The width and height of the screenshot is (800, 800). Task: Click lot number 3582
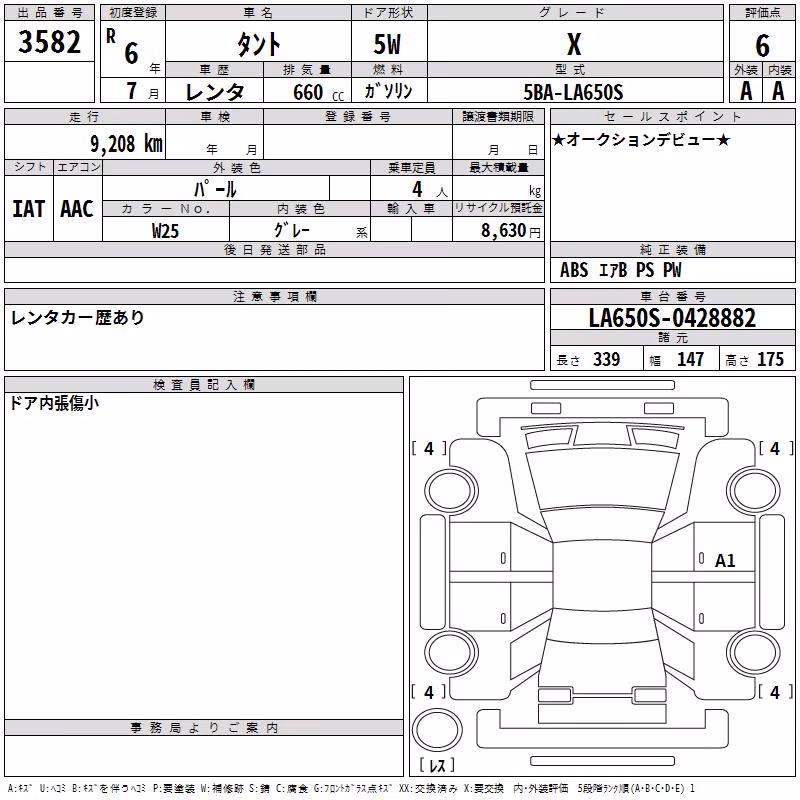[49, 42]
